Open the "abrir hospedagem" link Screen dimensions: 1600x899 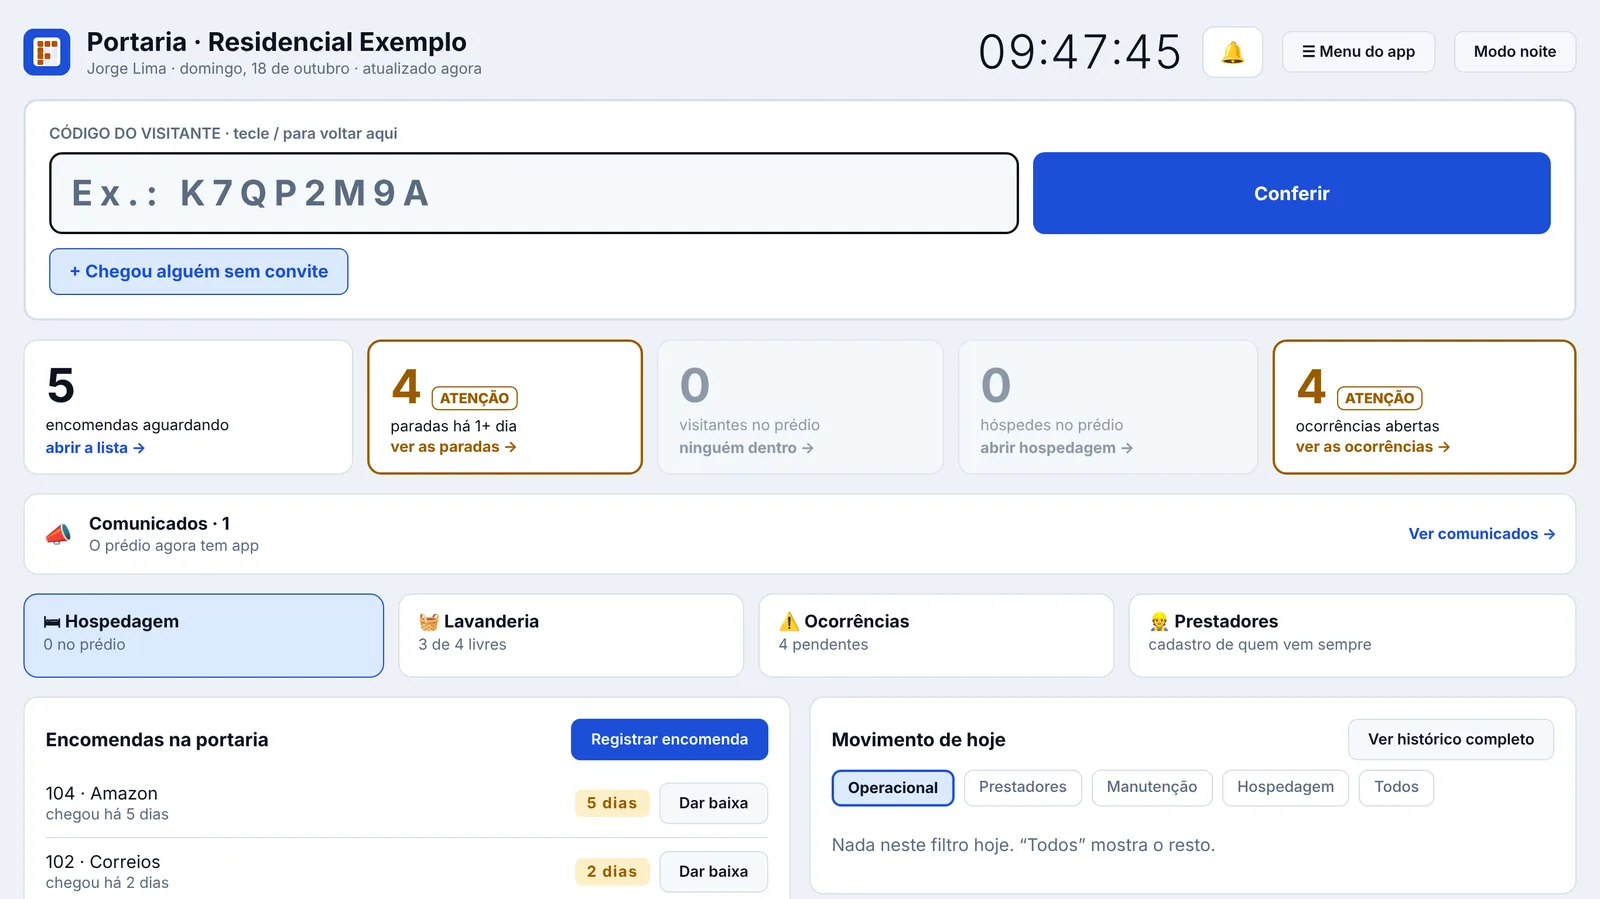click(1056, 448)
